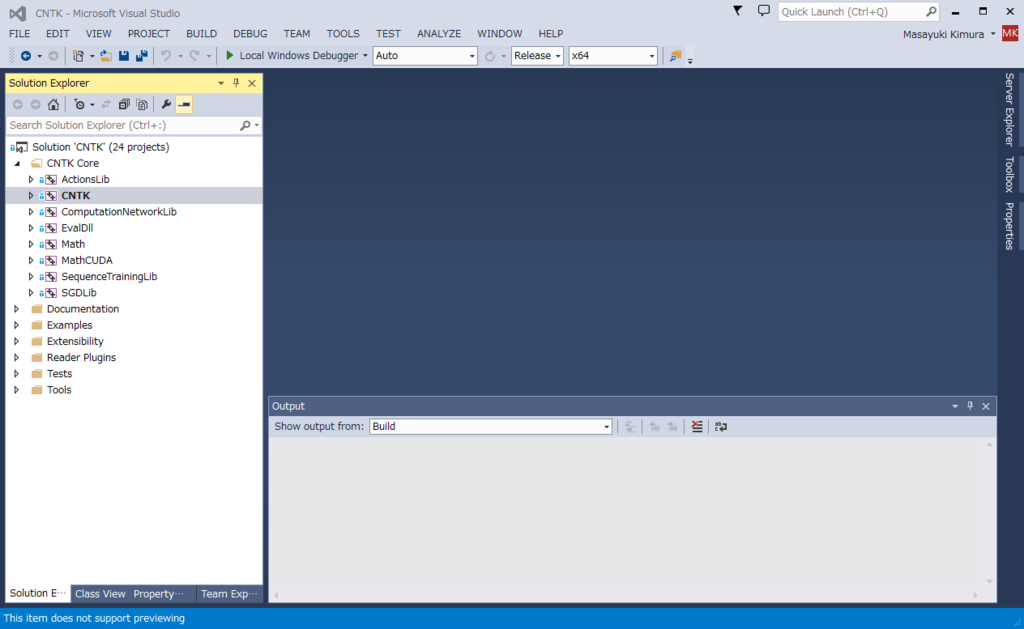The height and width of the screenshot is (629, 1024).
Task: Pin the Output panel
Action: pyautogui.click(x=970, y=406)
